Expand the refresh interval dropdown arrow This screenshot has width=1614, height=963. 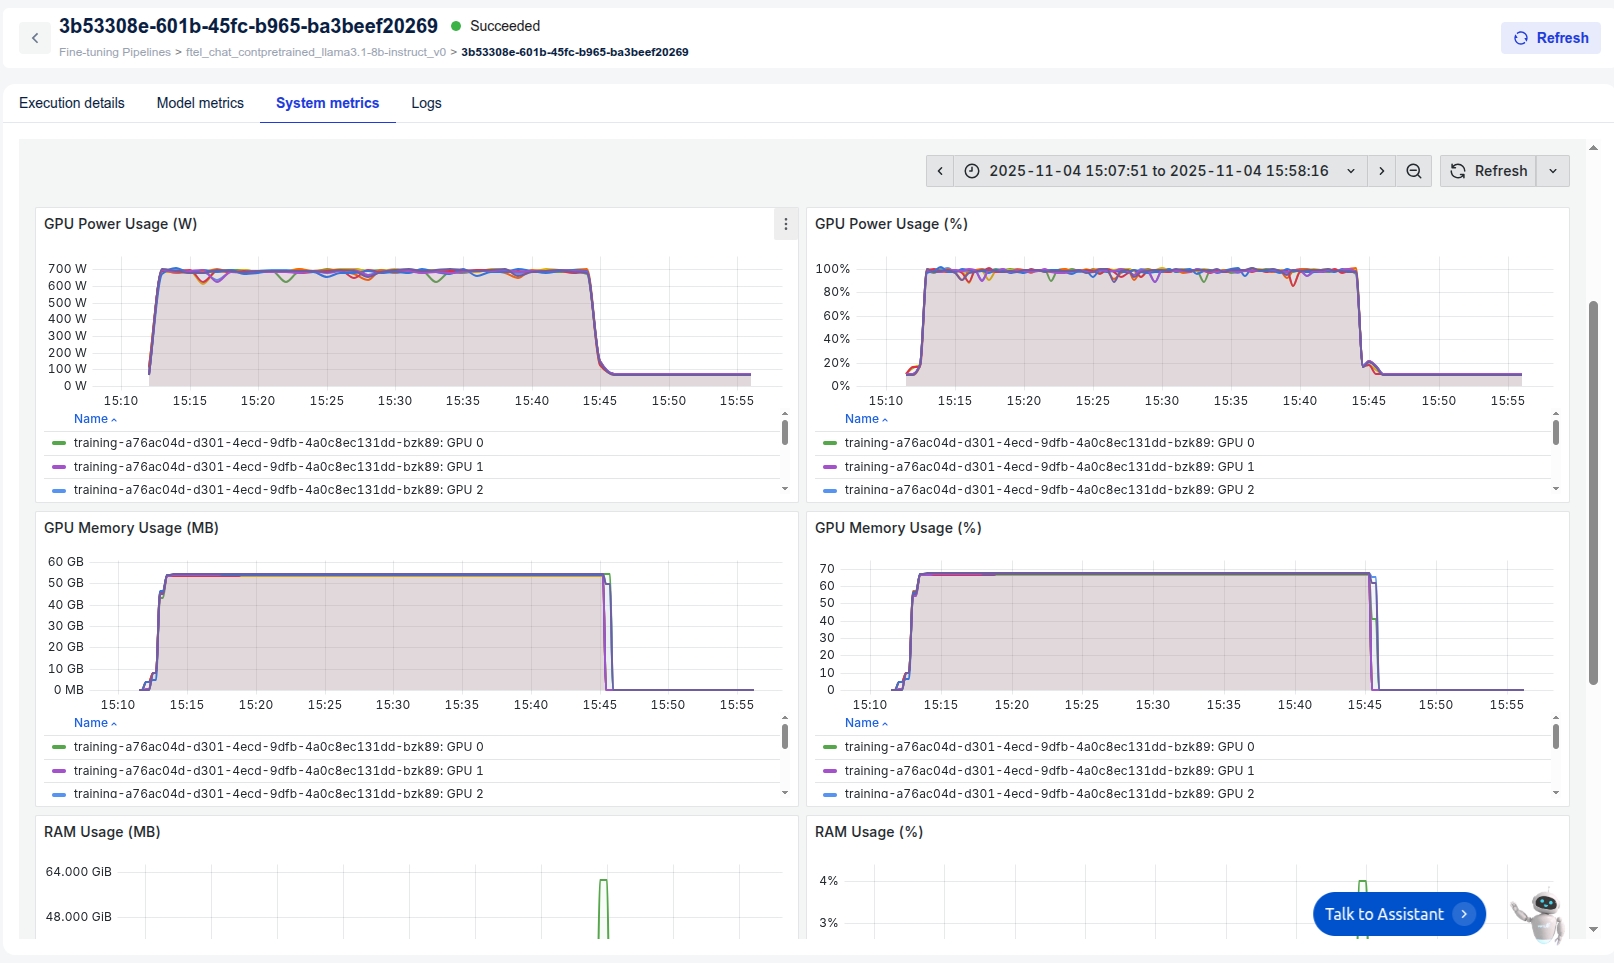pos(1553,171)
